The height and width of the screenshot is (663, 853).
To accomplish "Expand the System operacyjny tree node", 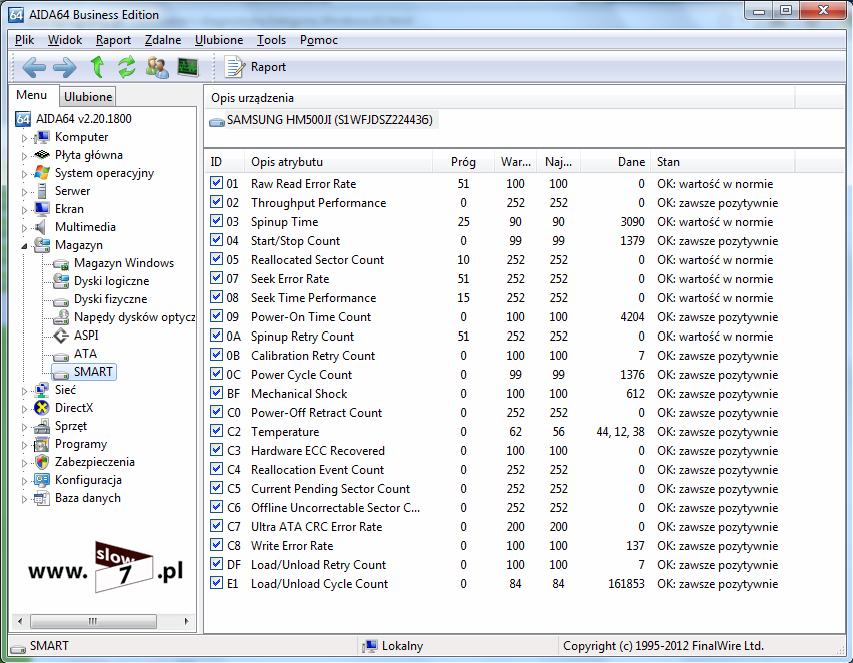I will 24,174.
